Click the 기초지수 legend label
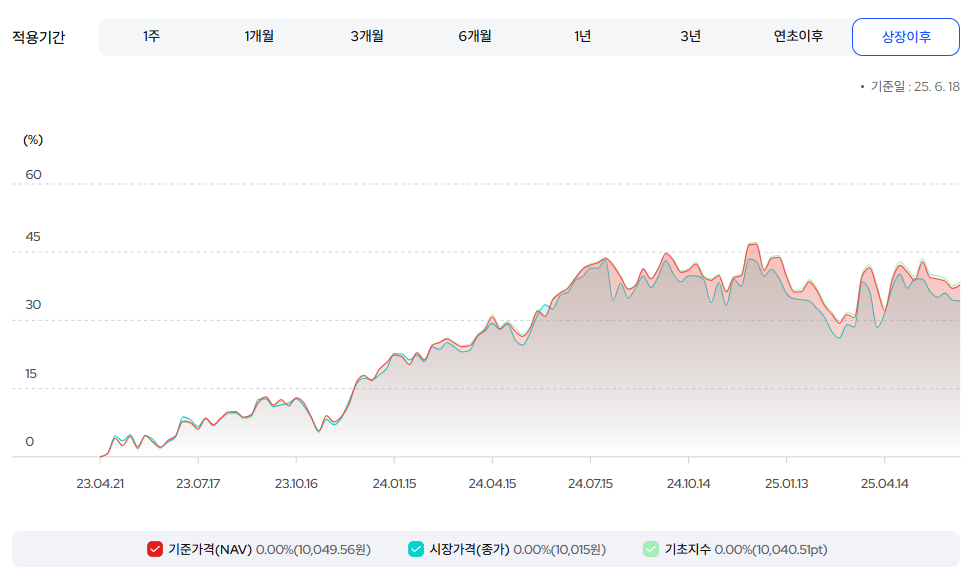 (x=687, y=550)
